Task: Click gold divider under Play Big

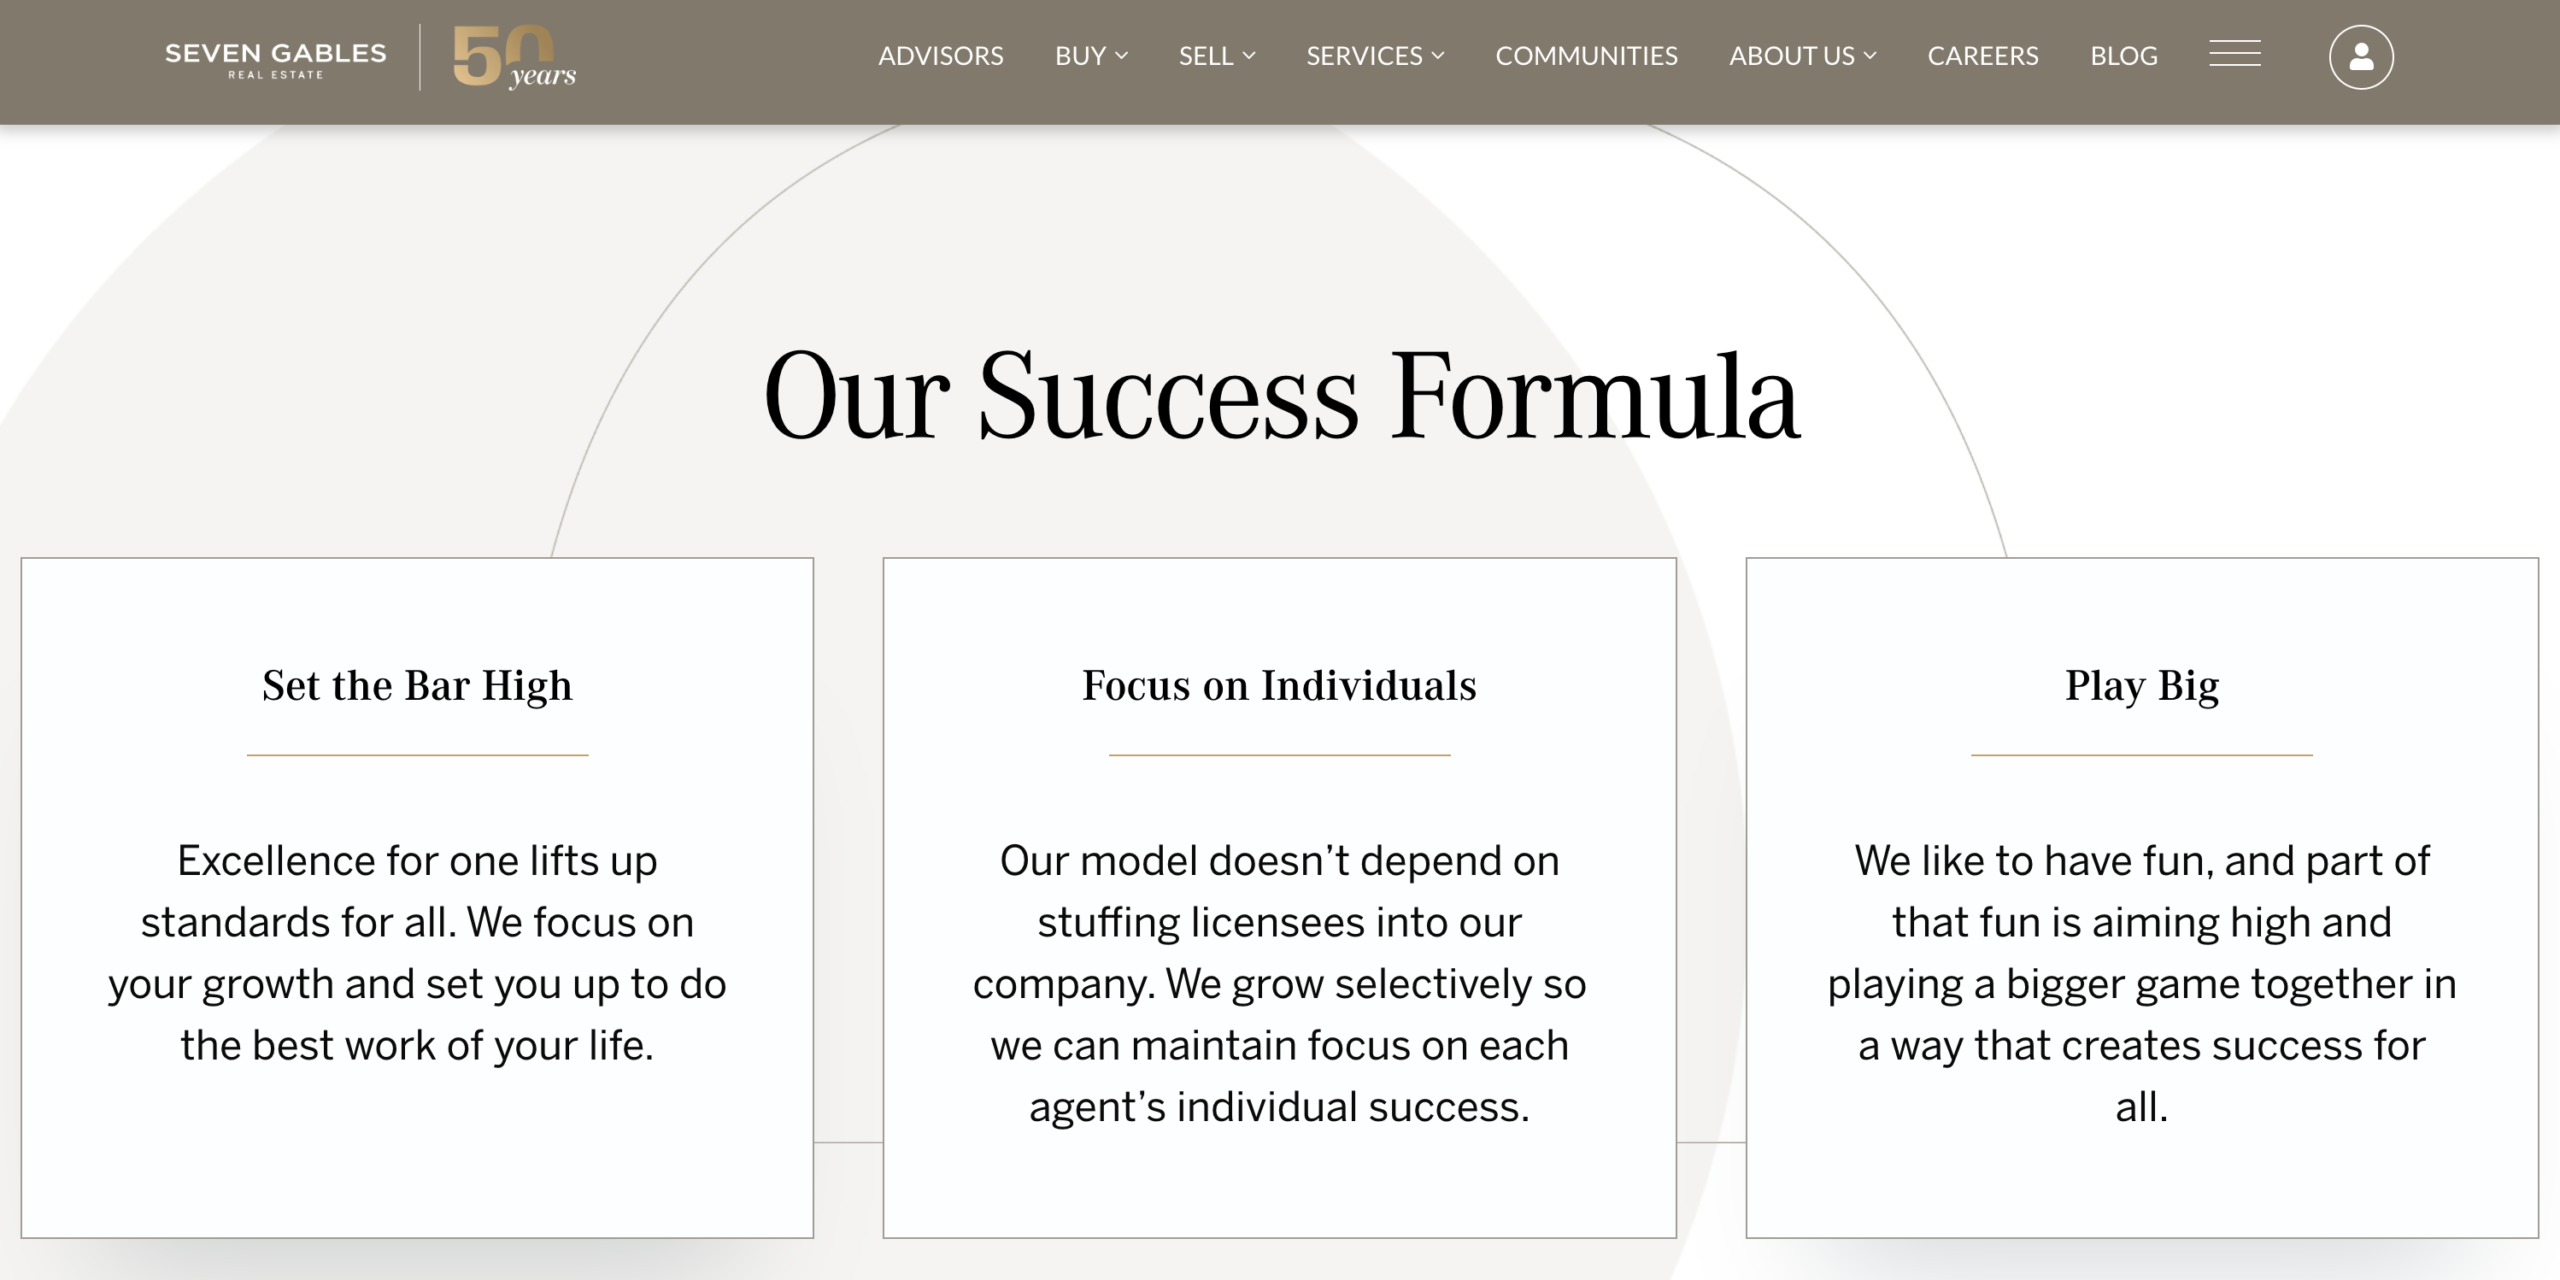Action: (2142, 755)
